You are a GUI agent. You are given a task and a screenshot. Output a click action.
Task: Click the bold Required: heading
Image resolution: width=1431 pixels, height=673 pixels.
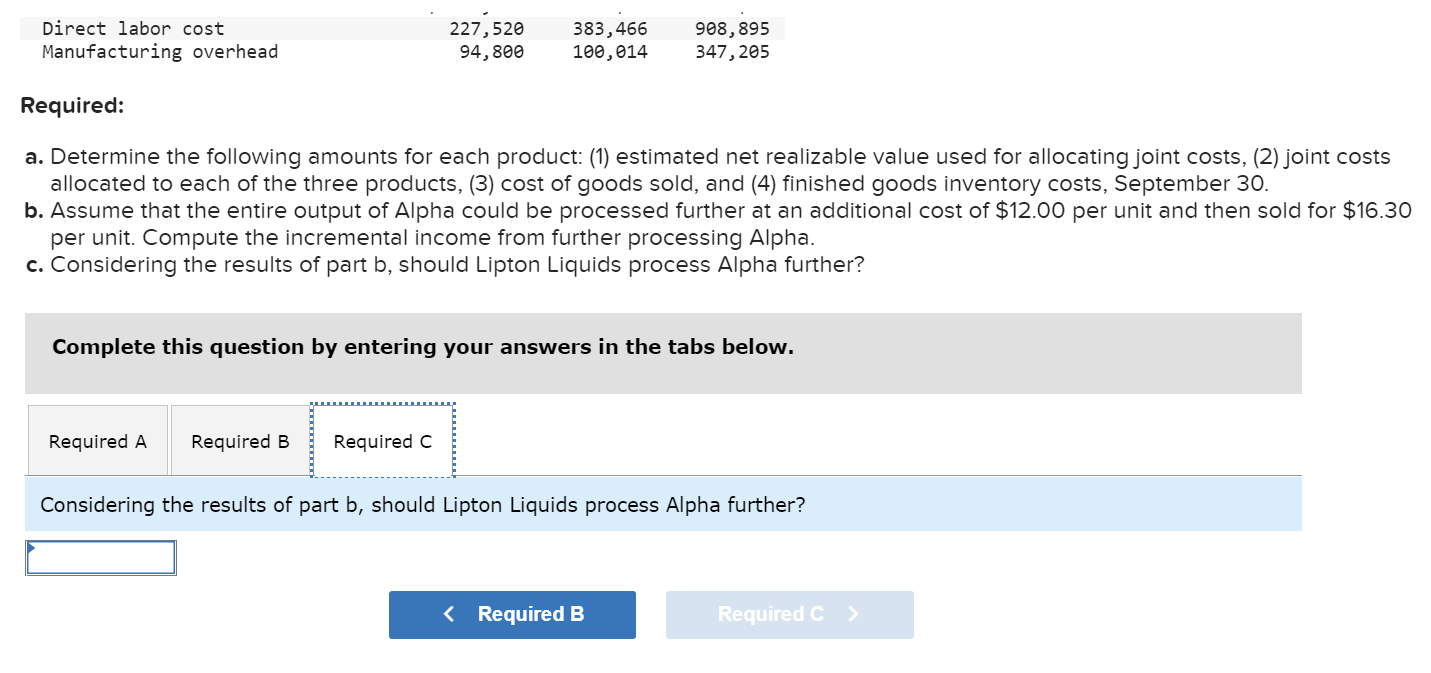tap(72, 105)
